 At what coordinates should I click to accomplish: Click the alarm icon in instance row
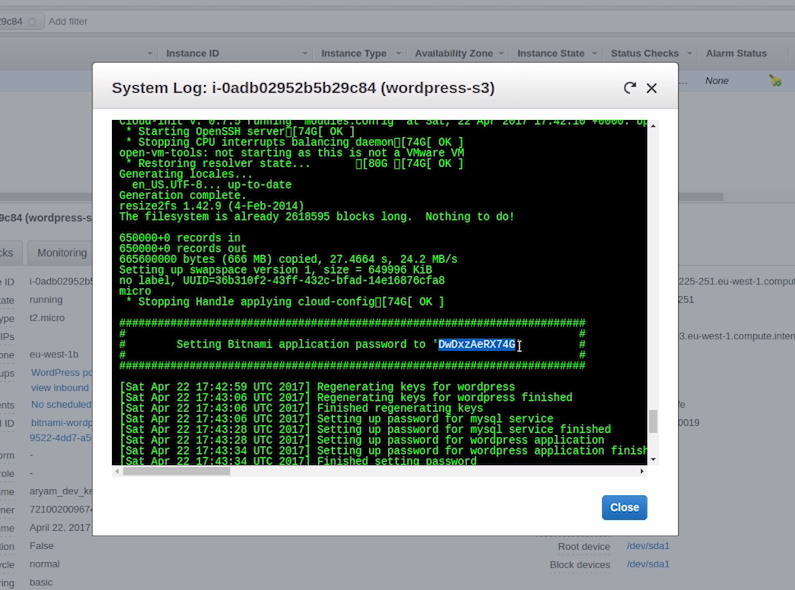click(x=775, y=80)
